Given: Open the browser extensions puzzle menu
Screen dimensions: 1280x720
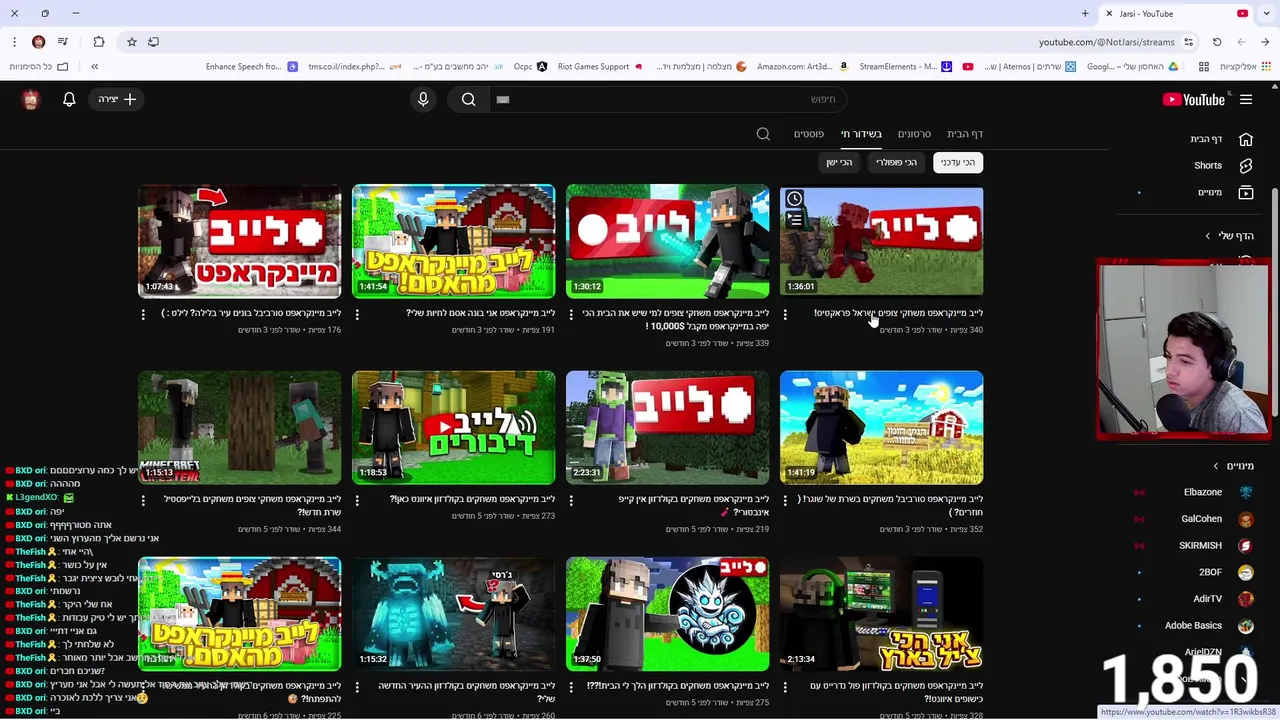Looking at the screenshot, I should tap(99, 42).
